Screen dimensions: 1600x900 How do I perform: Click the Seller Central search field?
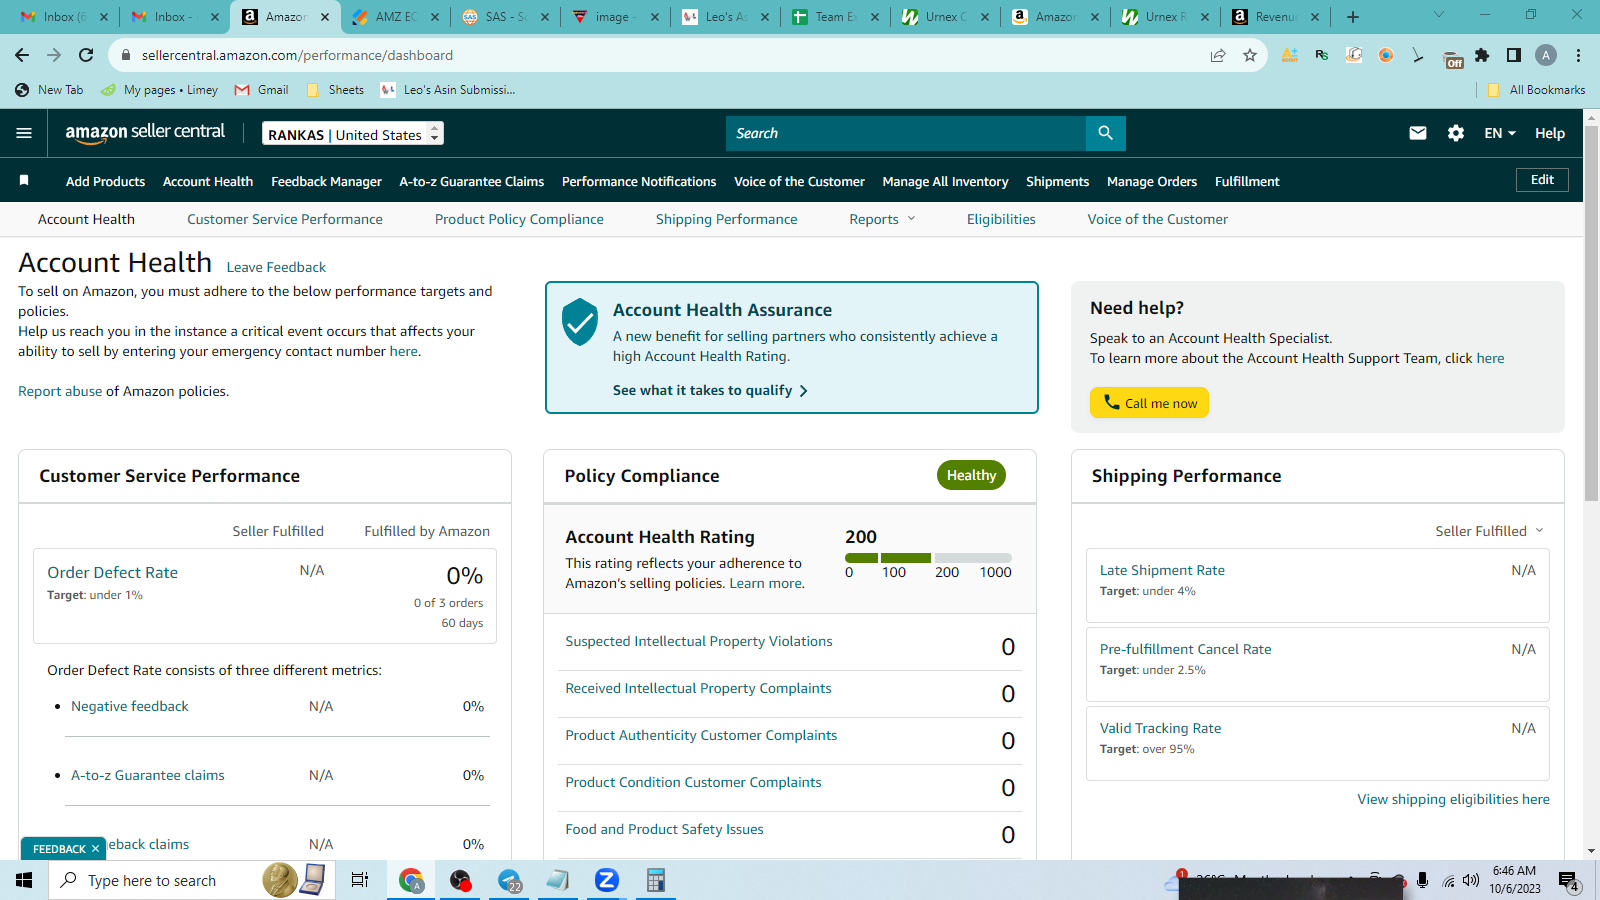pyautogui.click(x=906, y=133)
